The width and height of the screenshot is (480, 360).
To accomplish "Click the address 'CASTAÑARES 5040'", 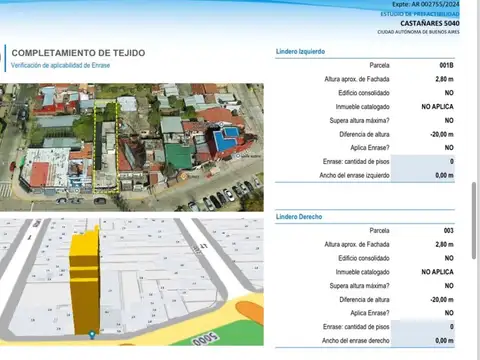I will point(430,23).
